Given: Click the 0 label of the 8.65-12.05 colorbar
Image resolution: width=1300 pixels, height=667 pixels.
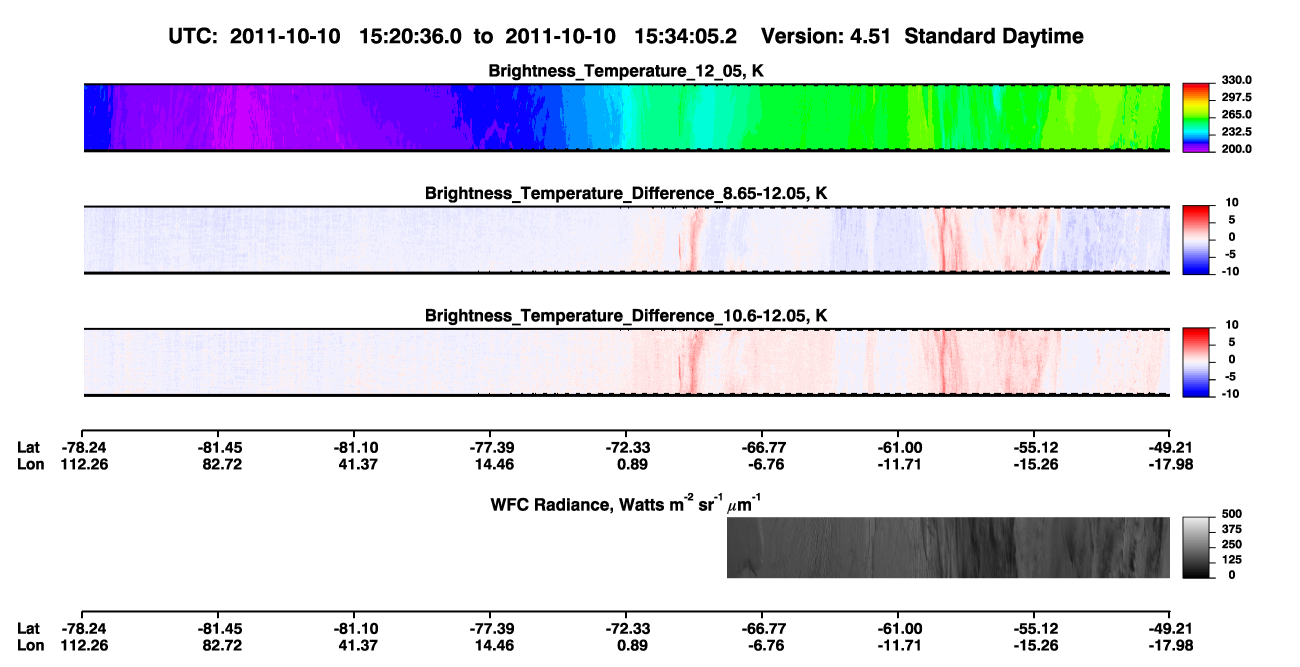Looking at the screenshot, I should [x=1232, y=237].
